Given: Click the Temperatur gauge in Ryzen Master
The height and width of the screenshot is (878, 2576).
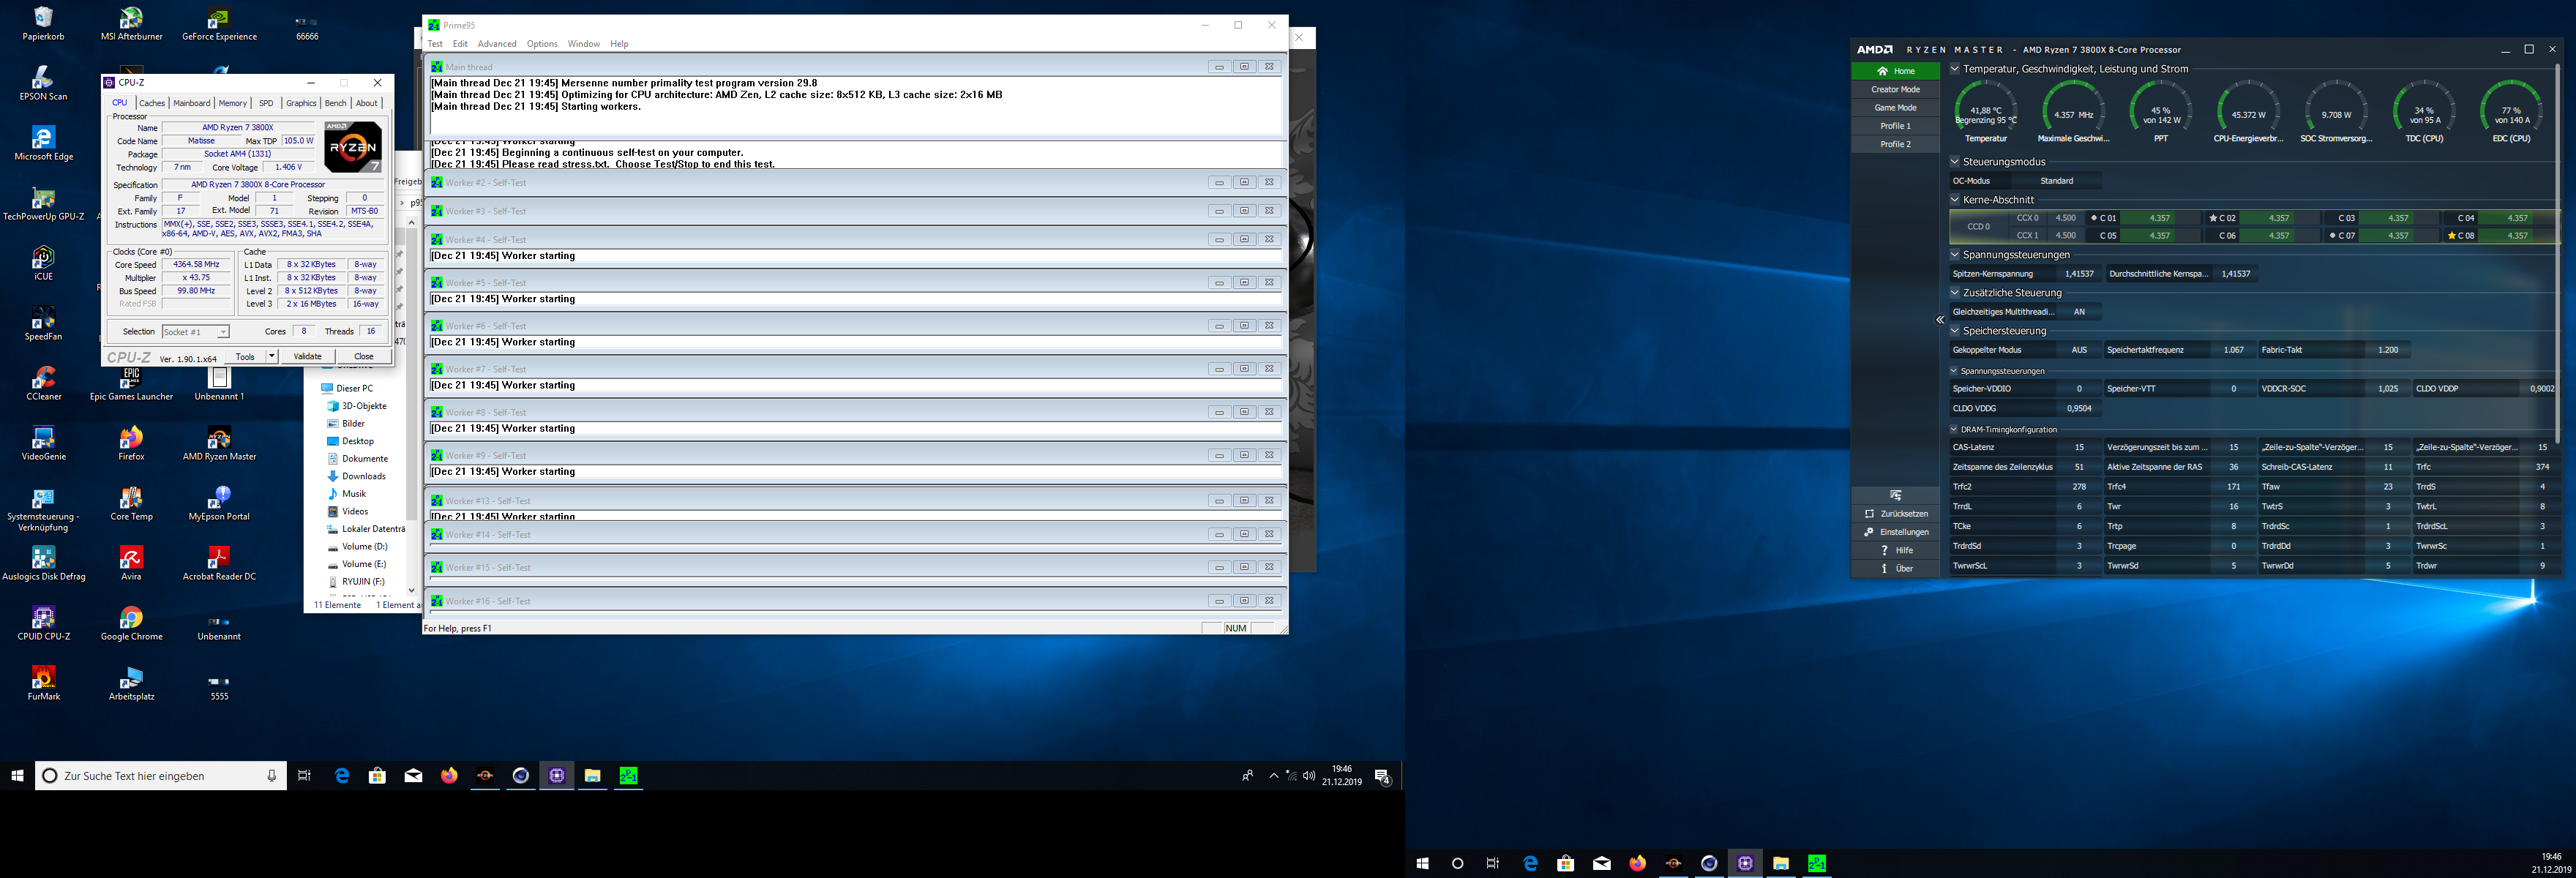Looking at the screenshot, I should click(1986, 111).
